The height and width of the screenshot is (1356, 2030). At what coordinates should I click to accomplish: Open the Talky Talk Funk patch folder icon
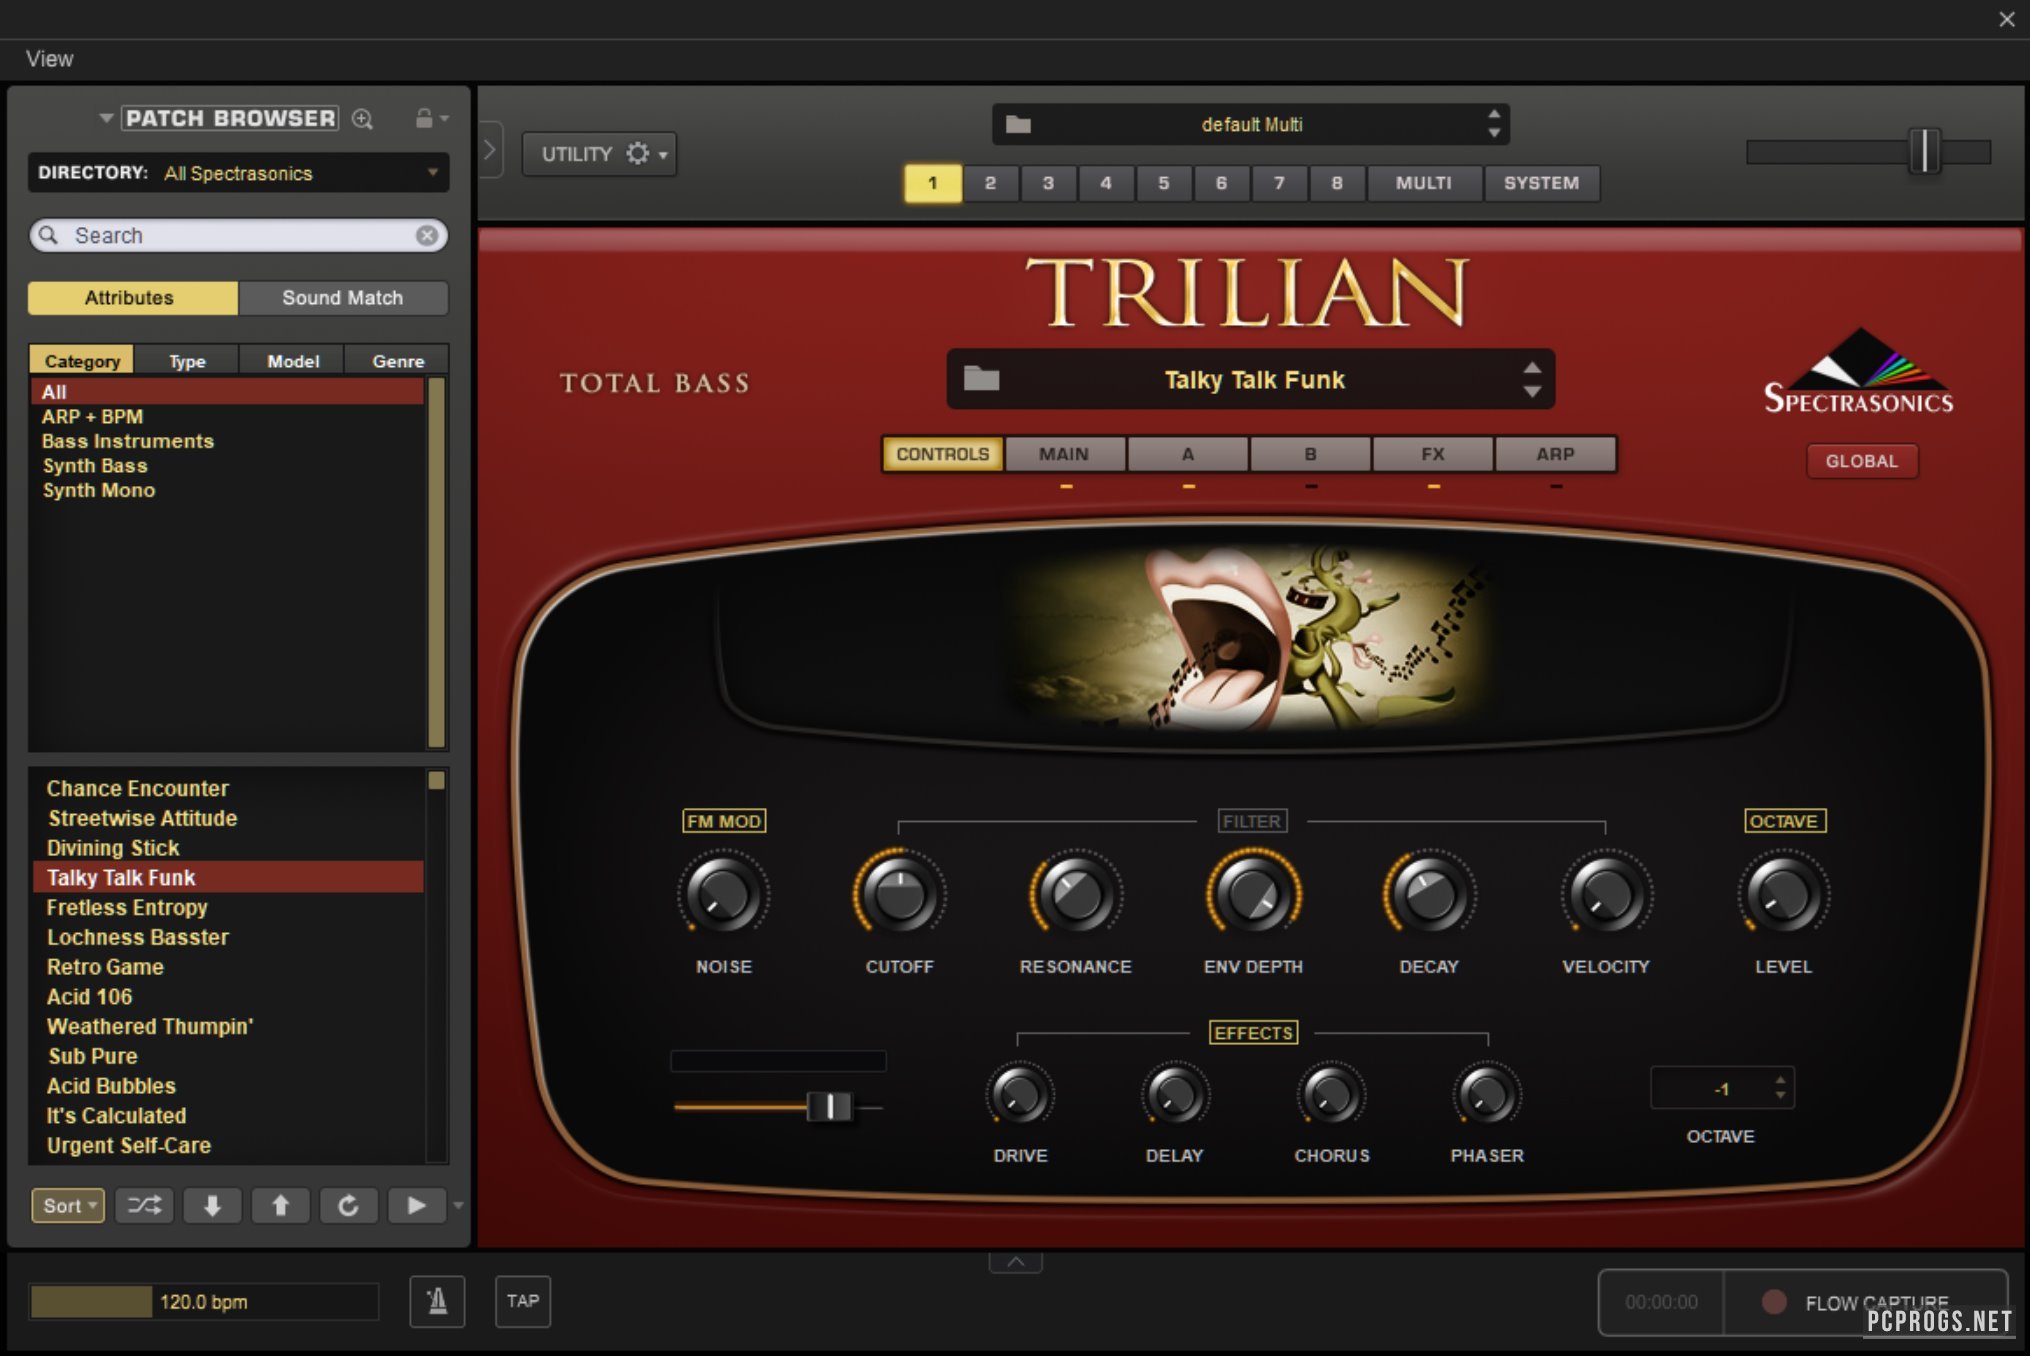pyautogui.click(x=981, y=378)
